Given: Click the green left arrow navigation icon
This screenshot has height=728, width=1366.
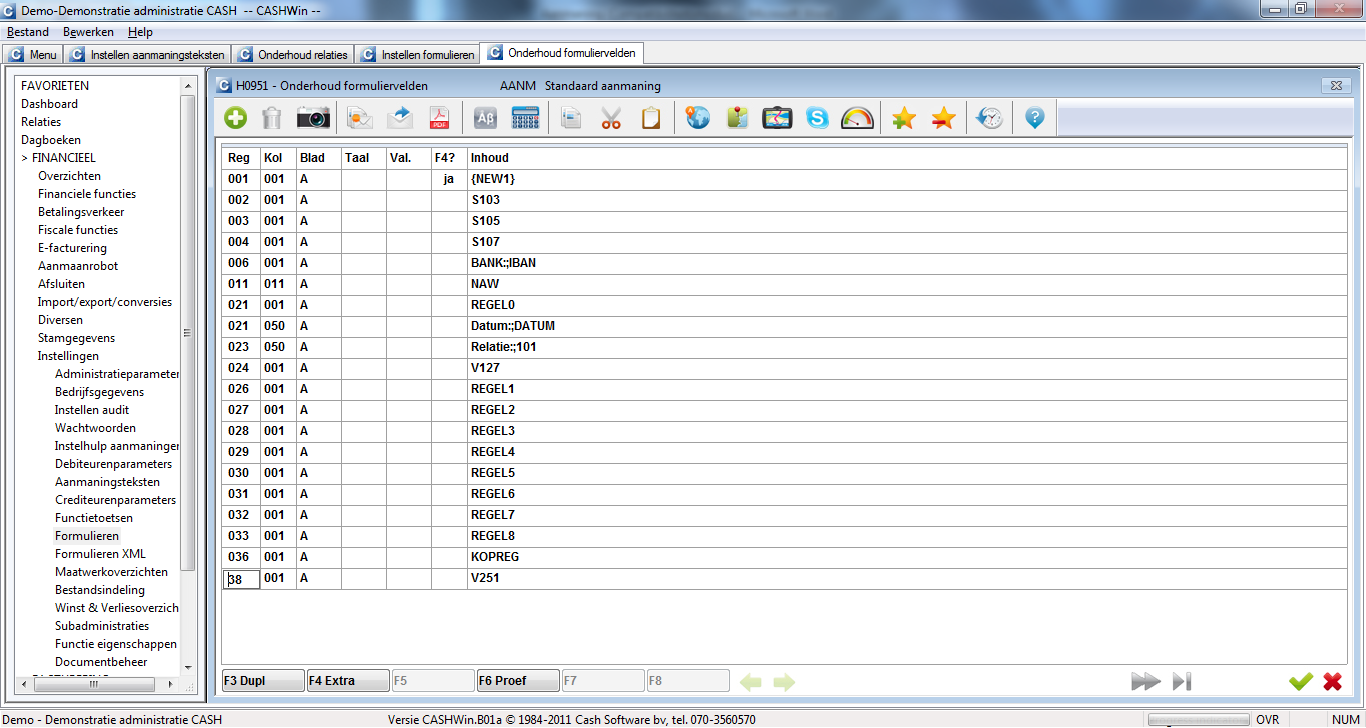Looking at the screenshot, I should (751, 681).
